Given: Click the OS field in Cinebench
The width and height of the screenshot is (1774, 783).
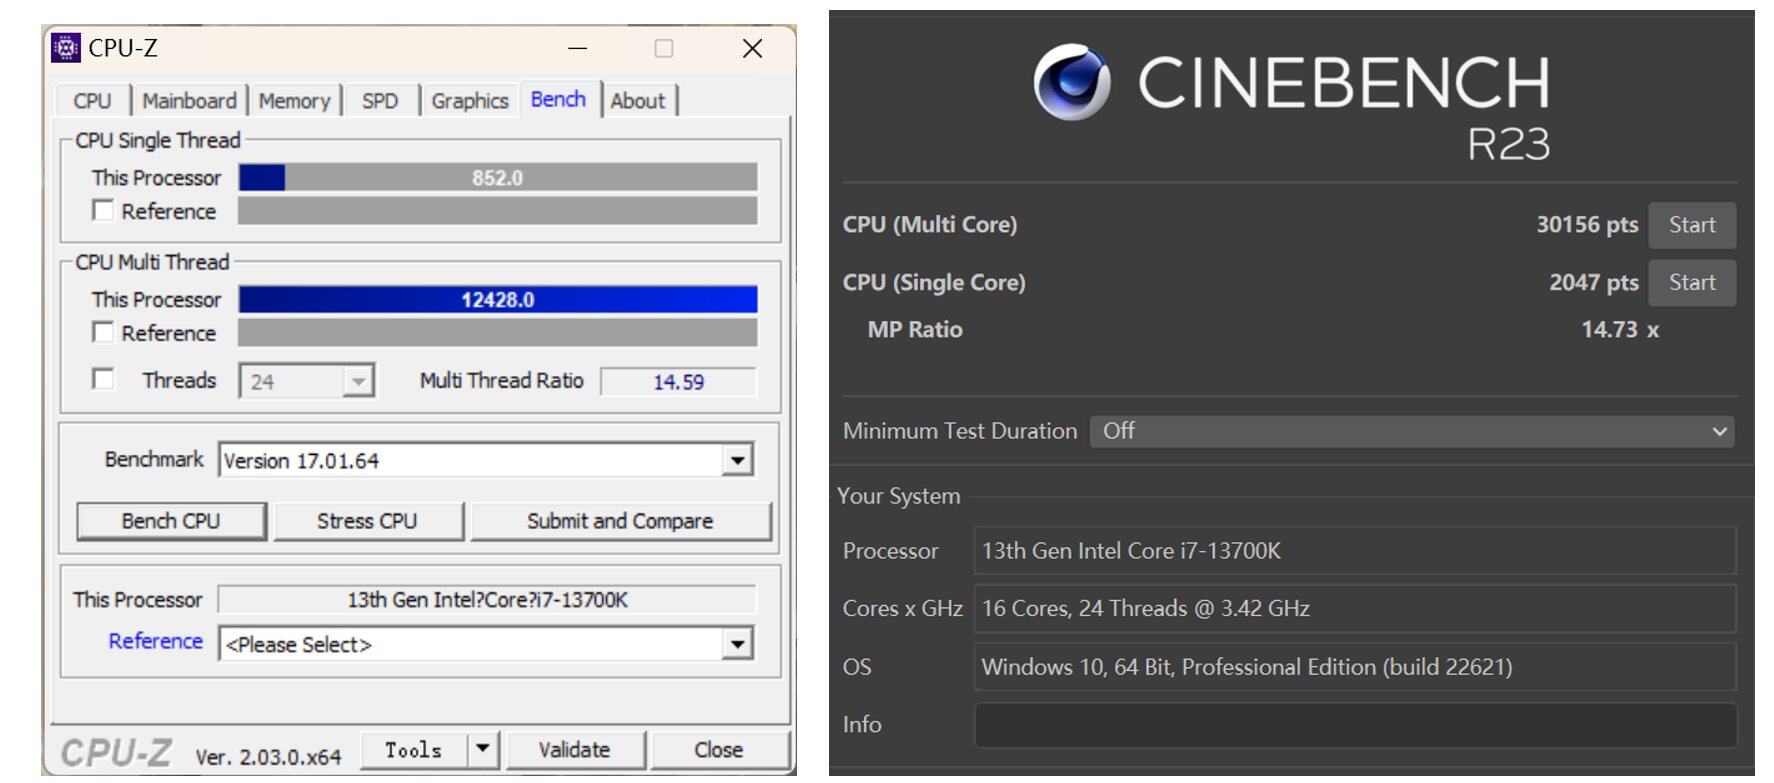Looking at the screenshot, I should pyautogui.click(x=1355, y=667).
